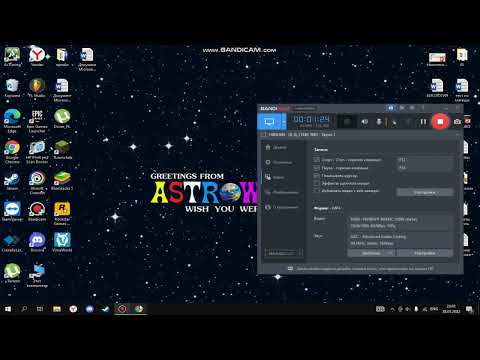Click the highlighted blue icon in Bandicam title bar

pyautogui.click(x=391, y=108)
